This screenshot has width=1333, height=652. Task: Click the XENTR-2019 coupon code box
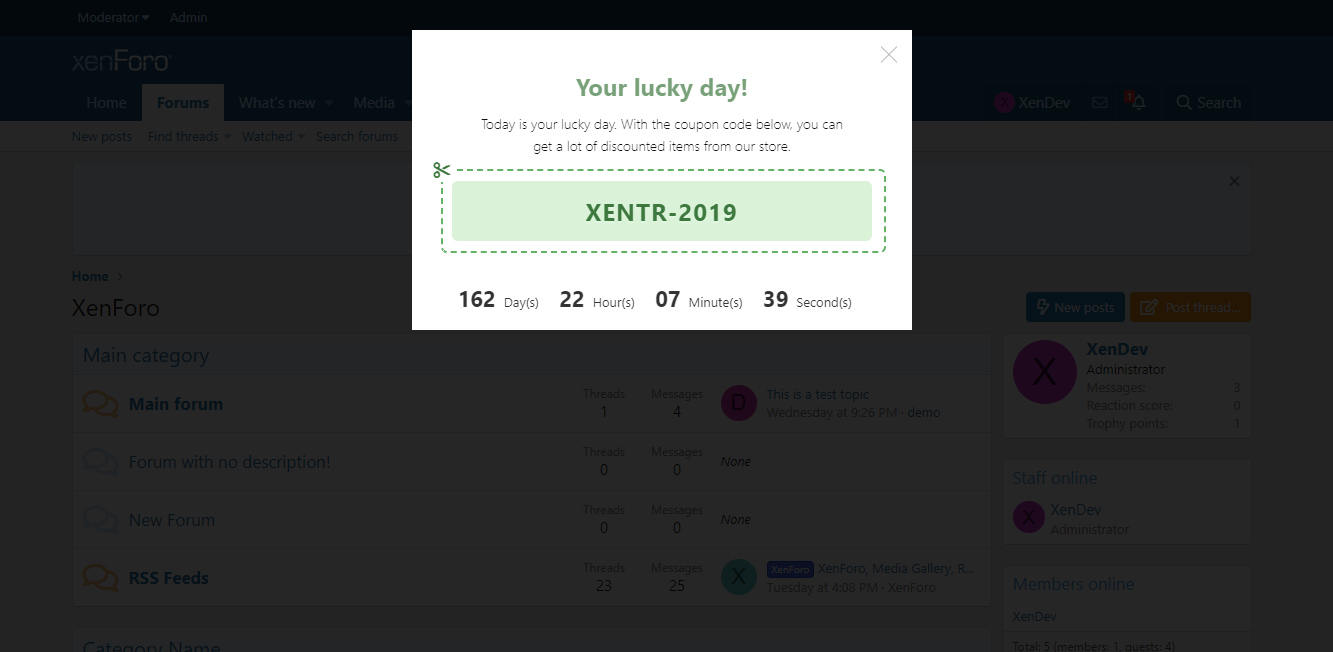point(661,212)
